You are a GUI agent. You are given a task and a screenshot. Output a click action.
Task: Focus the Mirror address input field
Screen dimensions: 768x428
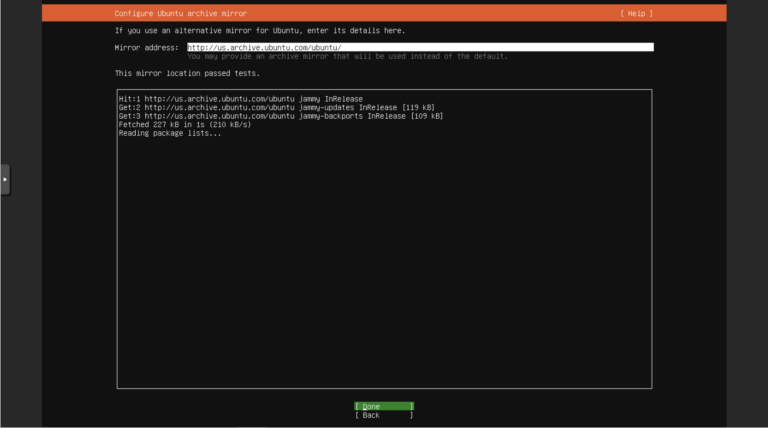(x=420, y=48)
